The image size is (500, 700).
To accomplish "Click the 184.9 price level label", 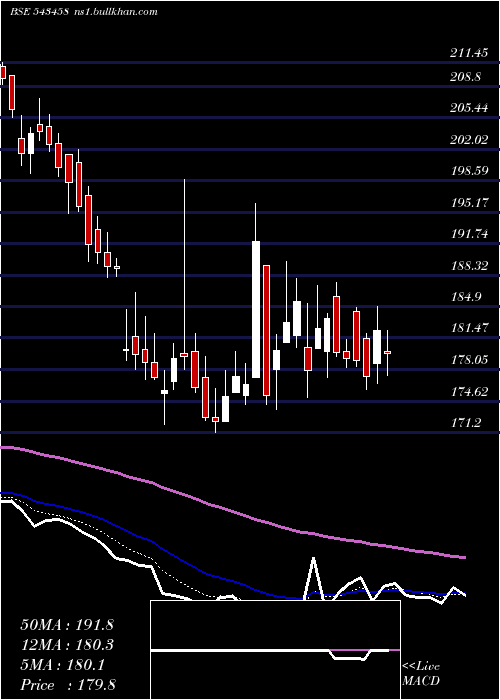I will click(467, 297).
